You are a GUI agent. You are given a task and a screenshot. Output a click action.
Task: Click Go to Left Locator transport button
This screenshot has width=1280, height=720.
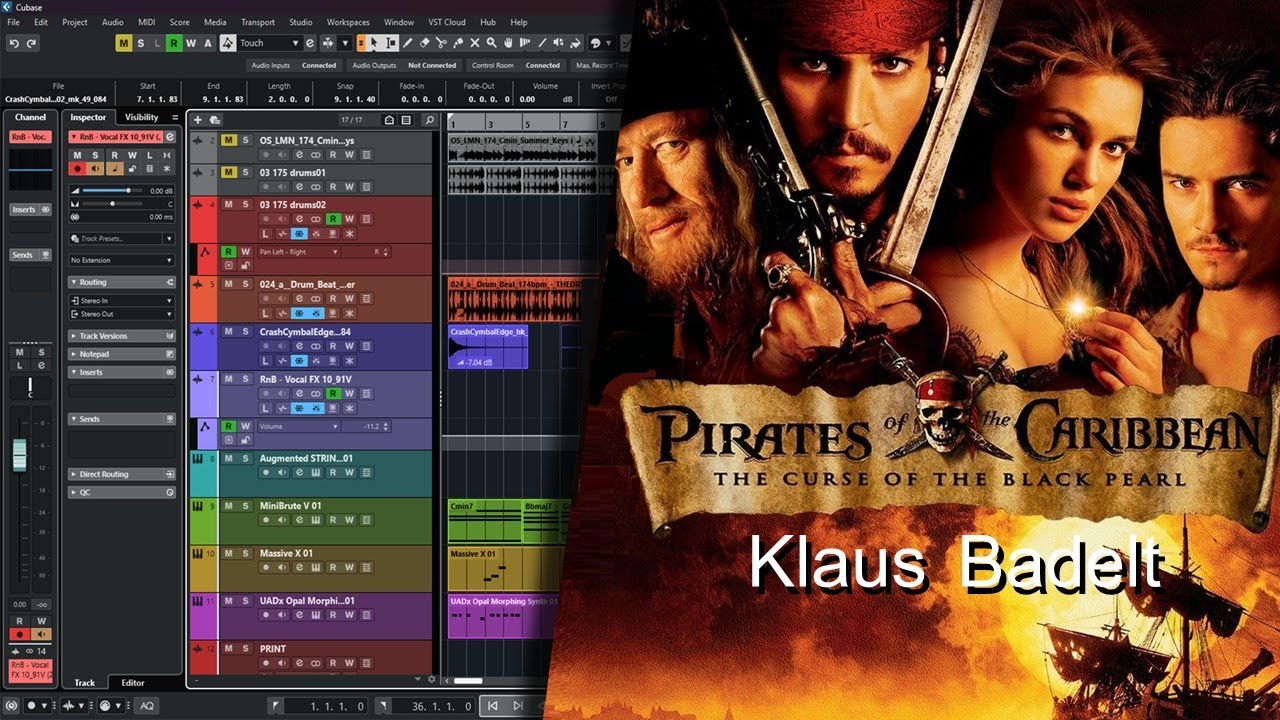(492, 705)
